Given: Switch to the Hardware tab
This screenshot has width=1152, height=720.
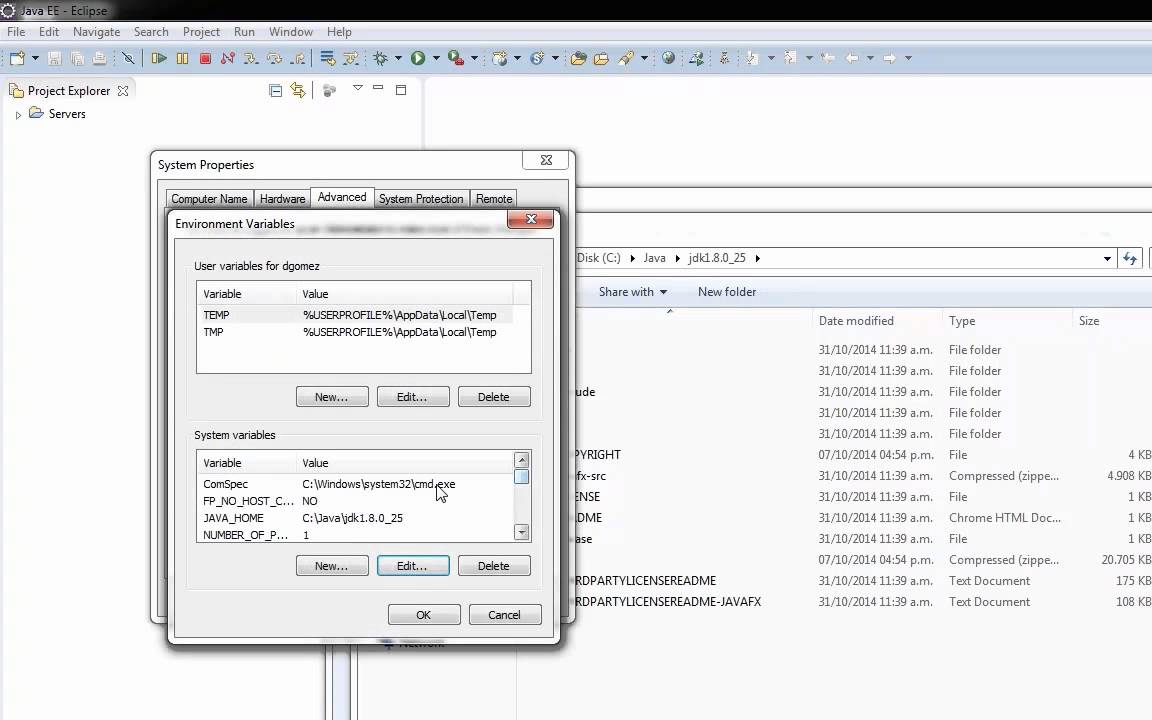Looking at the screenshot, I should coord(282,198).
